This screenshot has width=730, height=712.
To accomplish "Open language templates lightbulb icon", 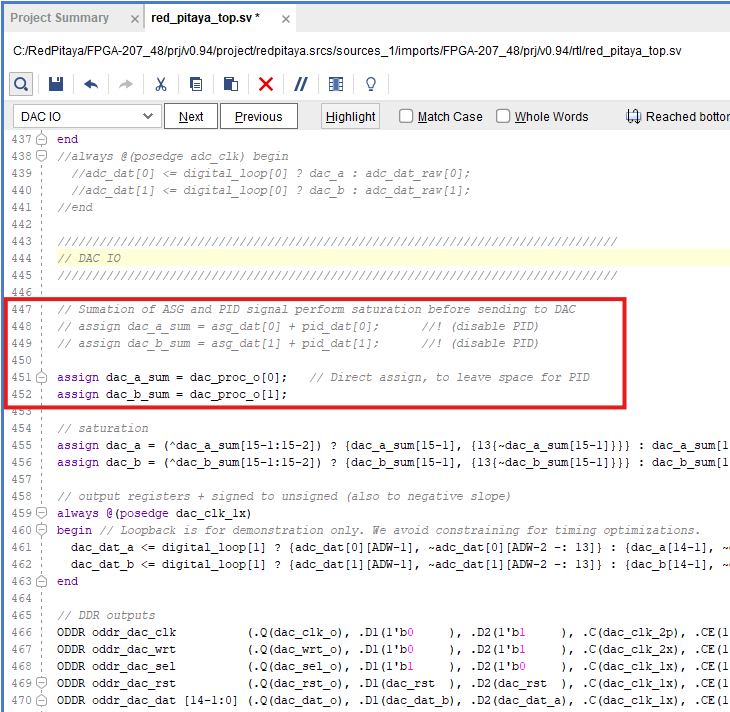I will coord(371,84).
